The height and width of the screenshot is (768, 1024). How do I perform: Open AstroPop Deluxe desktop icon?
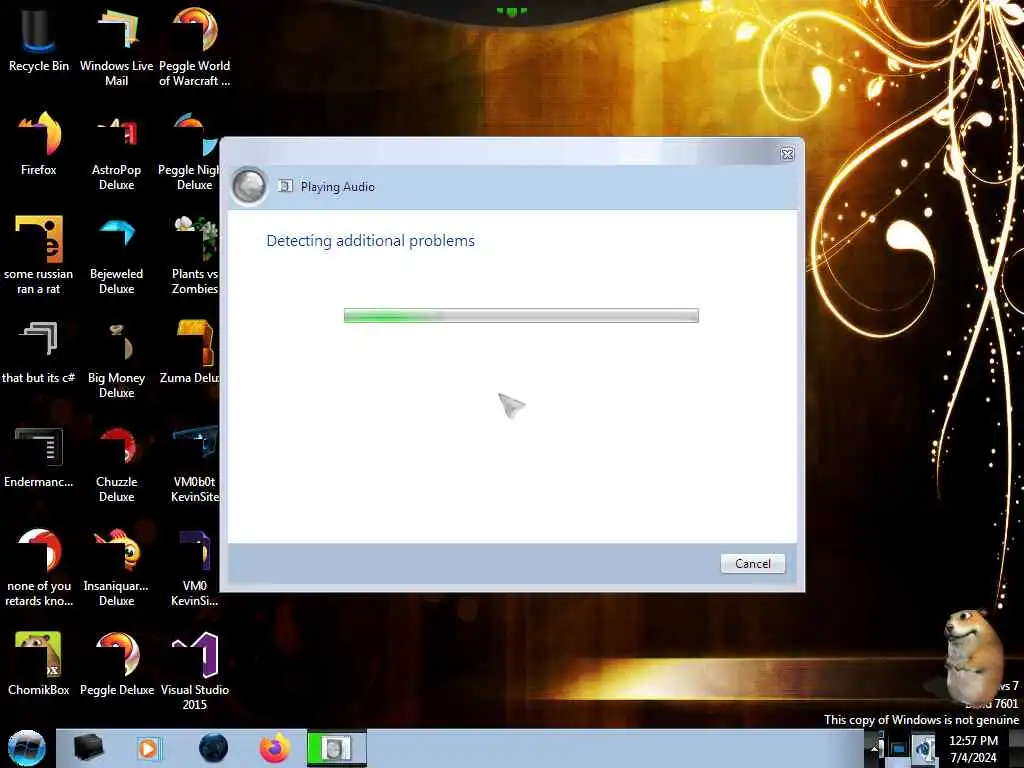116,152
